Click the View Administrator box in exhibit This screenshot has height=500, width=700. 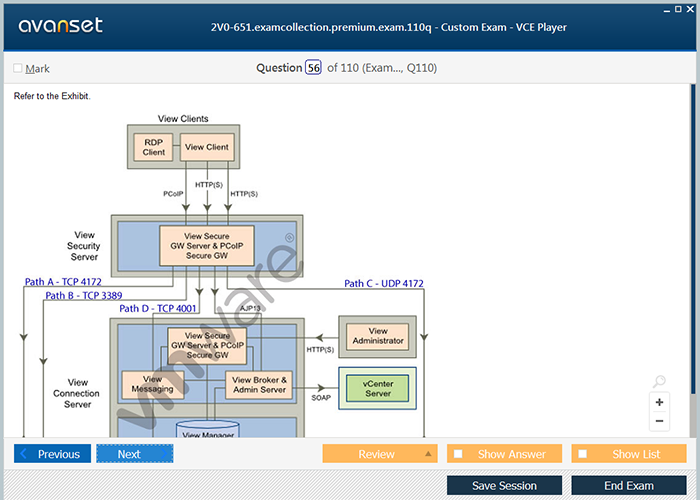click(x=378, y=336)
